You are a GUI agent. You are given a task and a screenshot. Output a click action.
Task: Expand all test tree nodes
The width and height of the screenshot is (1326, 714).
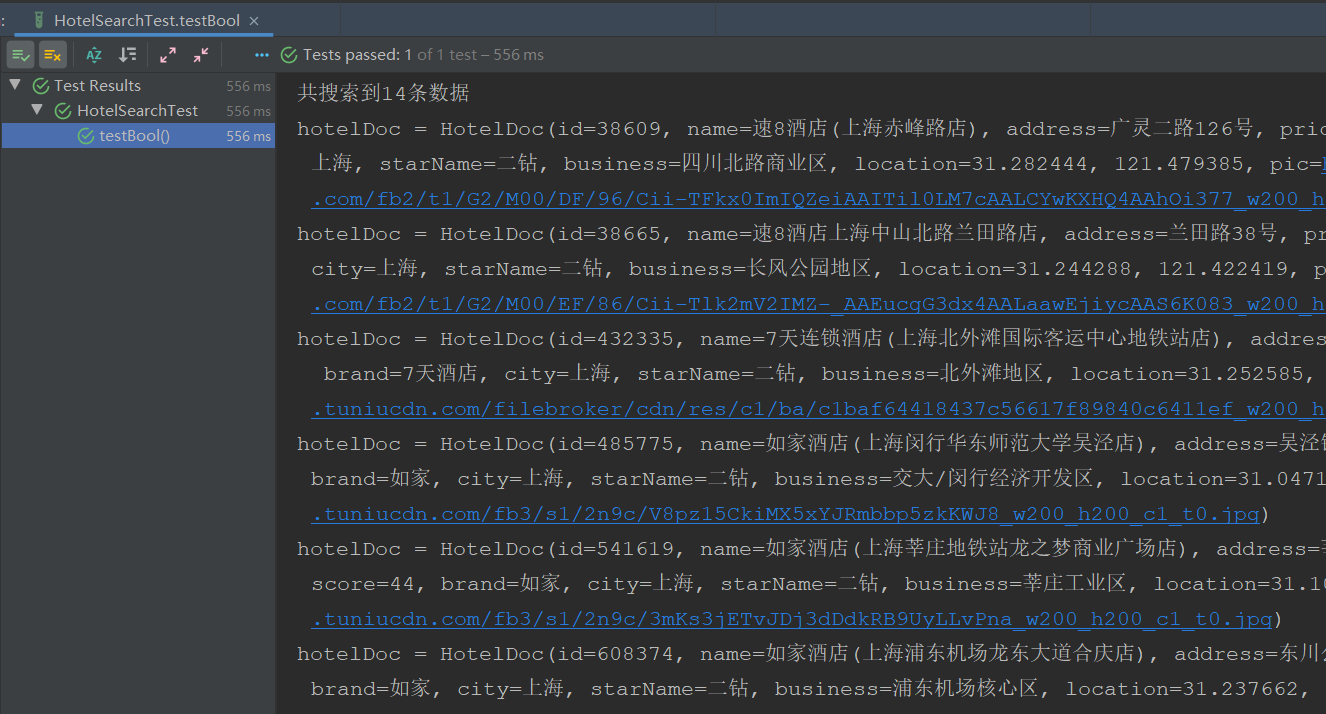tap(168, 55)
